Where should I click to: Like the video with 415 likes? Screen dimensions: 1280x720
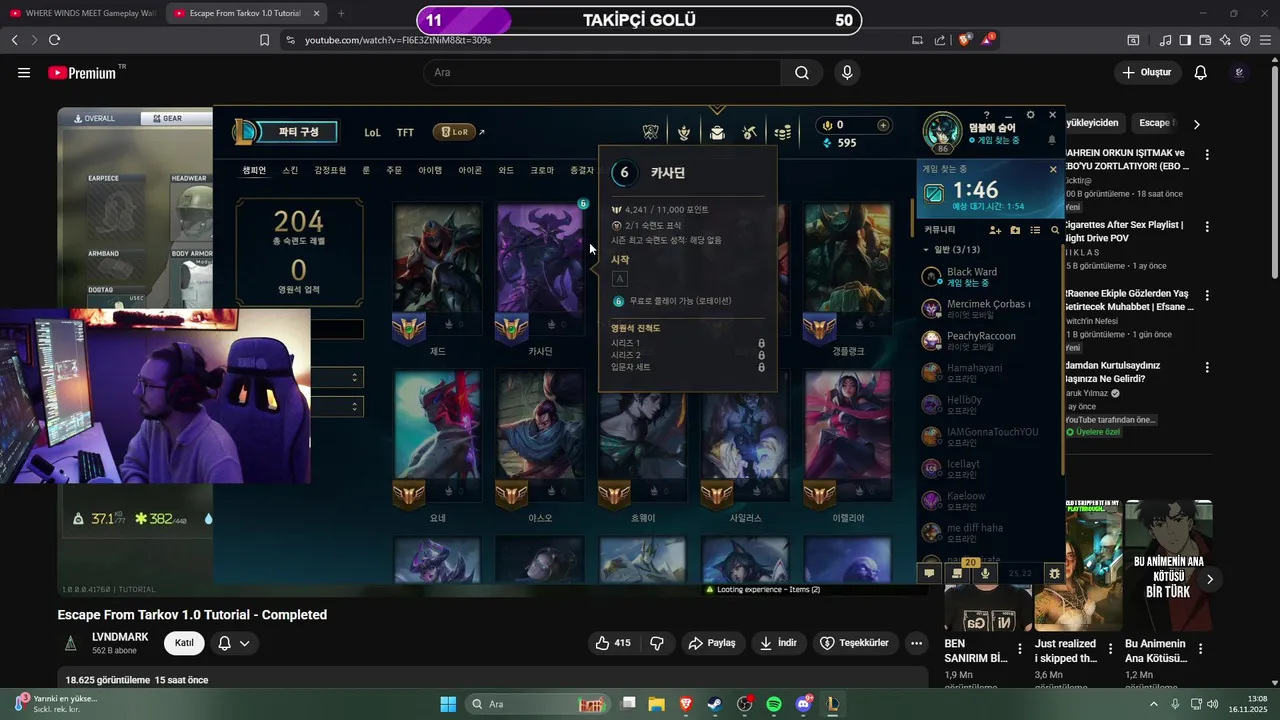tap(613, 643)
